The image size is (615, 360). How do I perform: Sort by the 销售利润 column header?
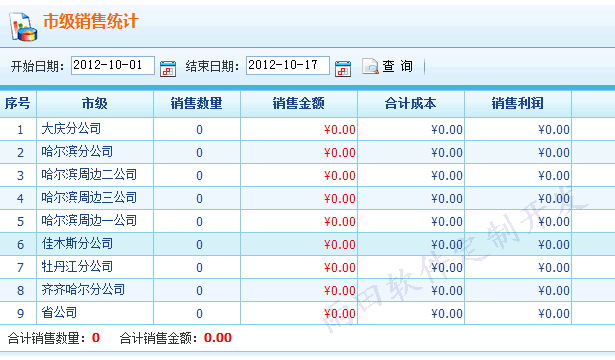point(518,104)
